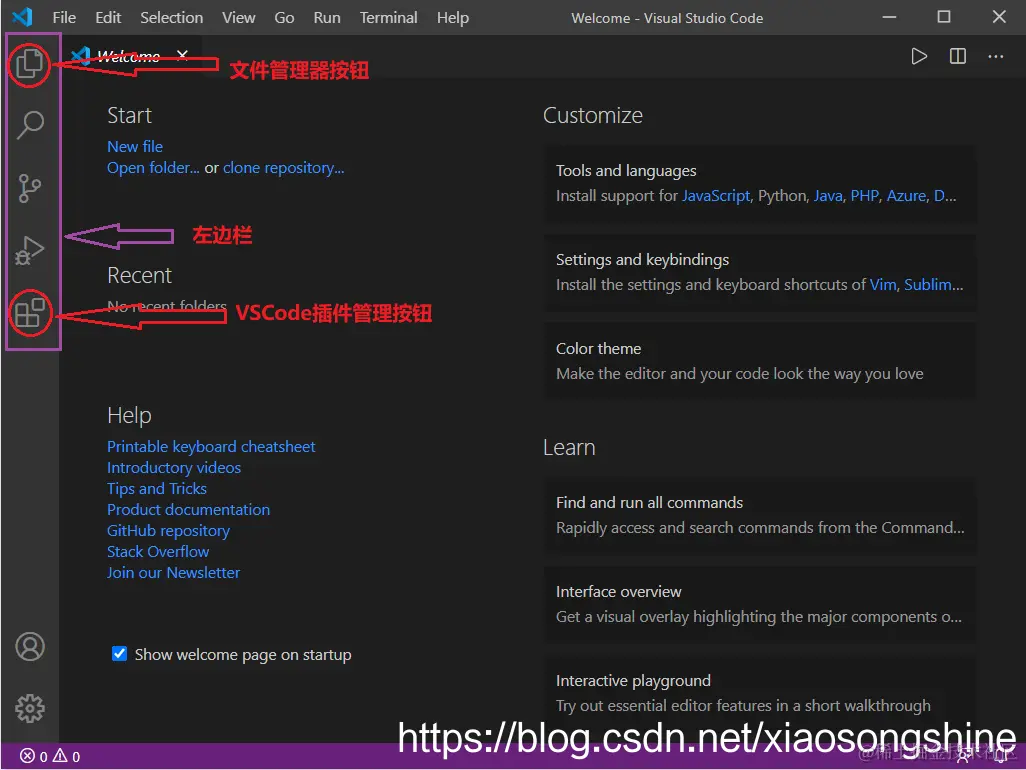Open the Edit menu

108,18
